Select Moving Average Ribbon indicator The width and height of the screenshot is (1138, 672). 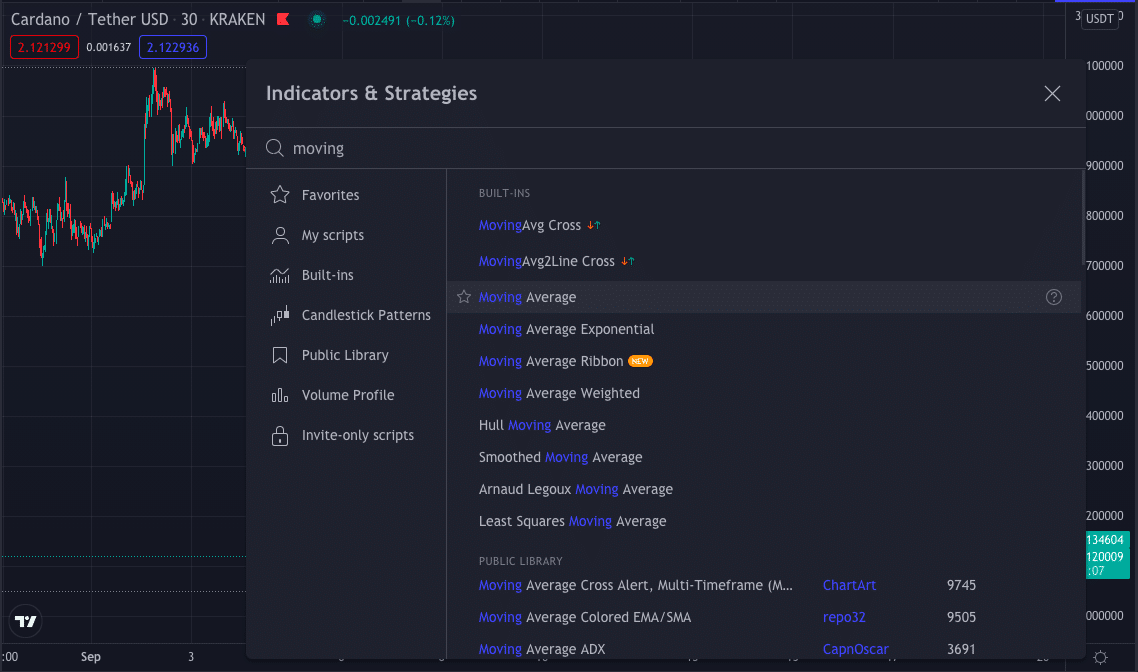[551, 361]
